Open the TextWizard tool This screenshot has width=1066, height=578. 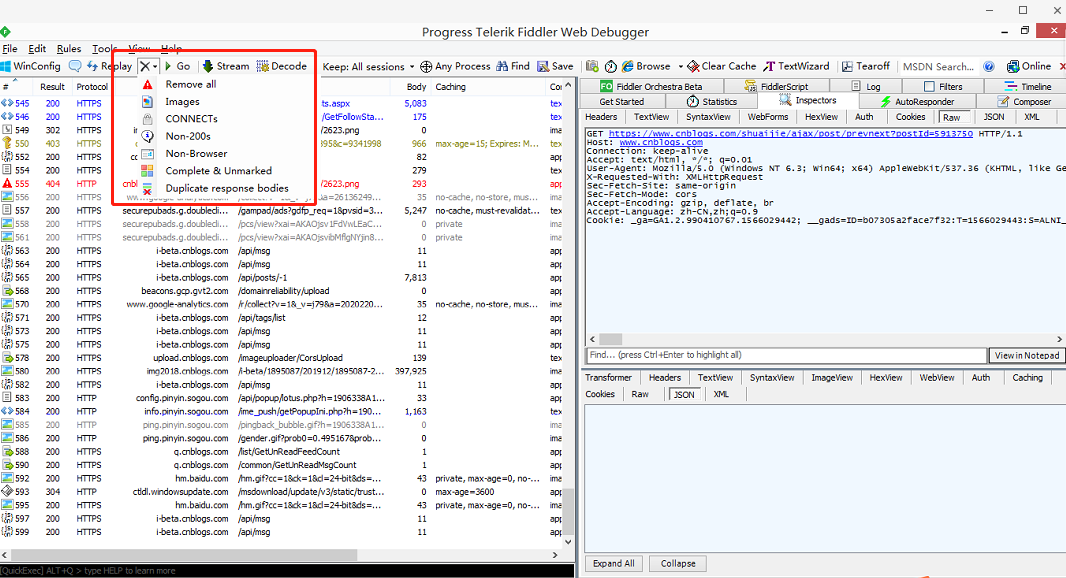[796, 66]
